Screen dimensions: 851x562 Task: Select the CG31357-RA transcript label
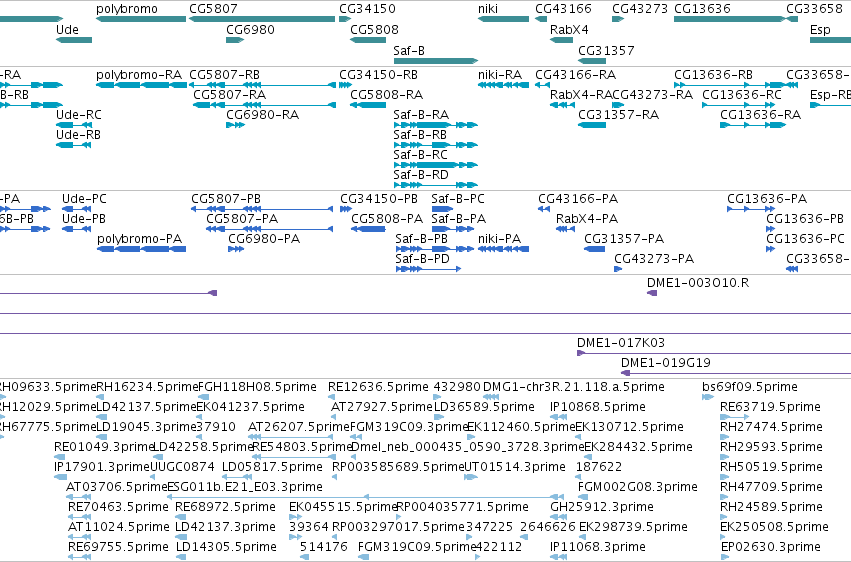point(619,114)
